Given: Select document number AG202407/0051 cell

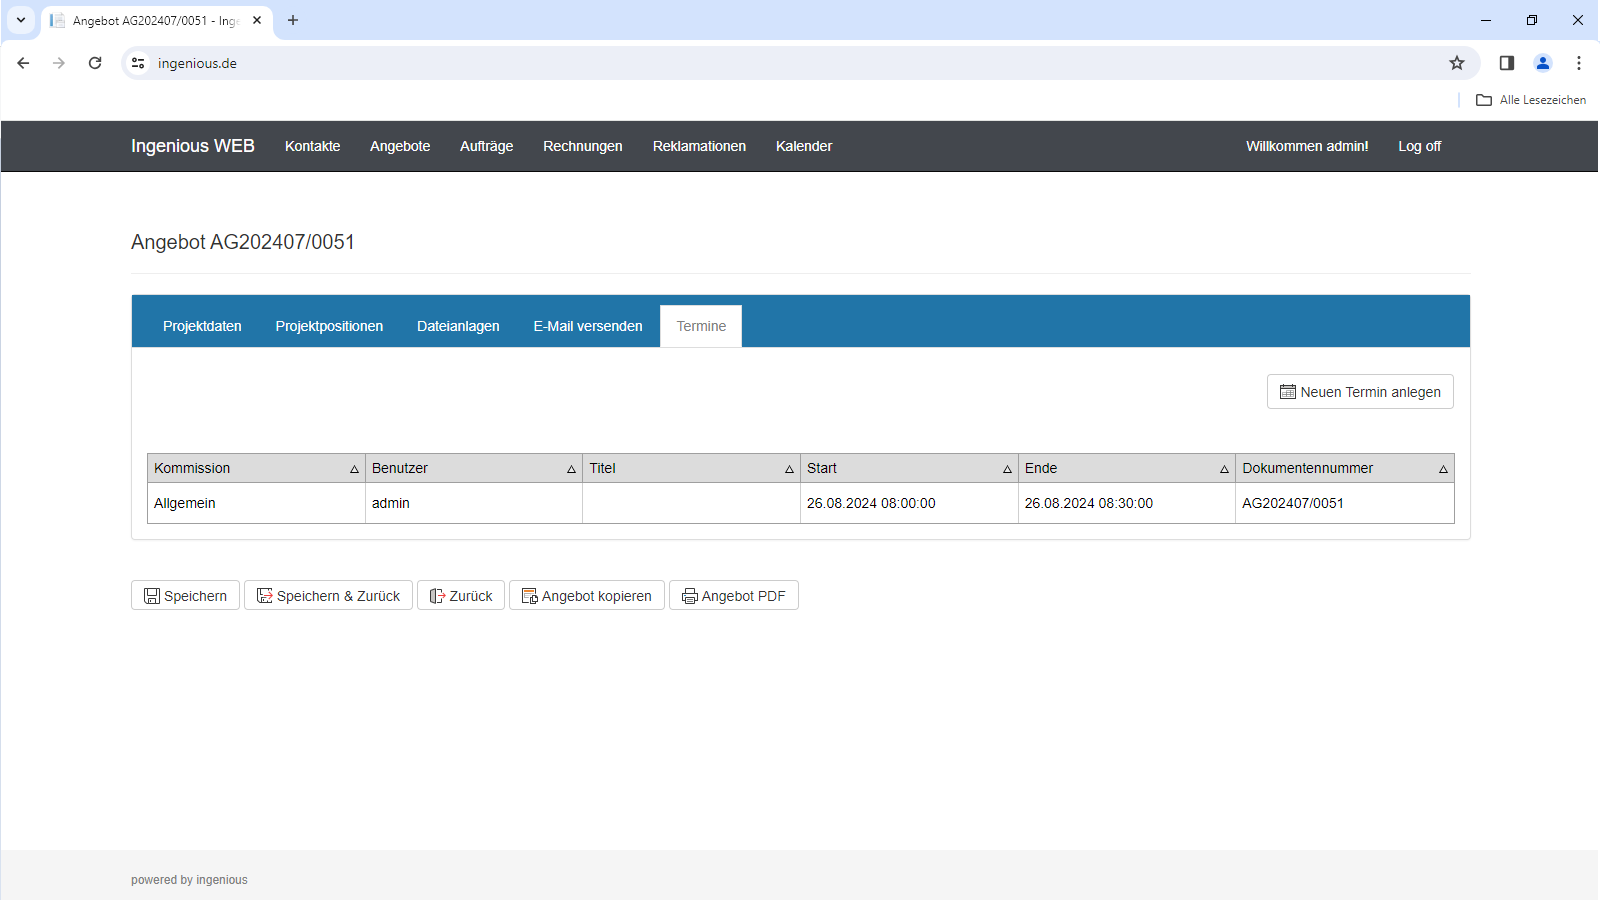Looking at the screenshot, I should [1345, 503].
